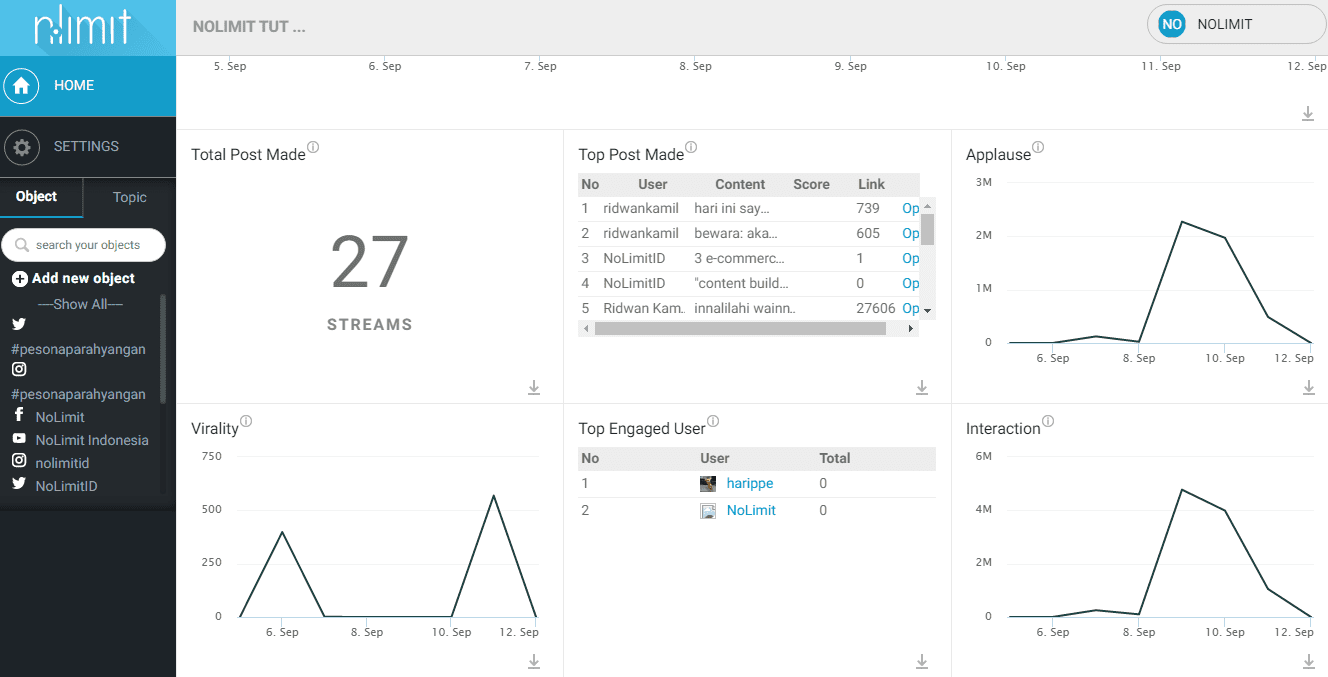Open link for row 1 ridwankamil post
This screenshot has height=677, width=1328.
910,209
